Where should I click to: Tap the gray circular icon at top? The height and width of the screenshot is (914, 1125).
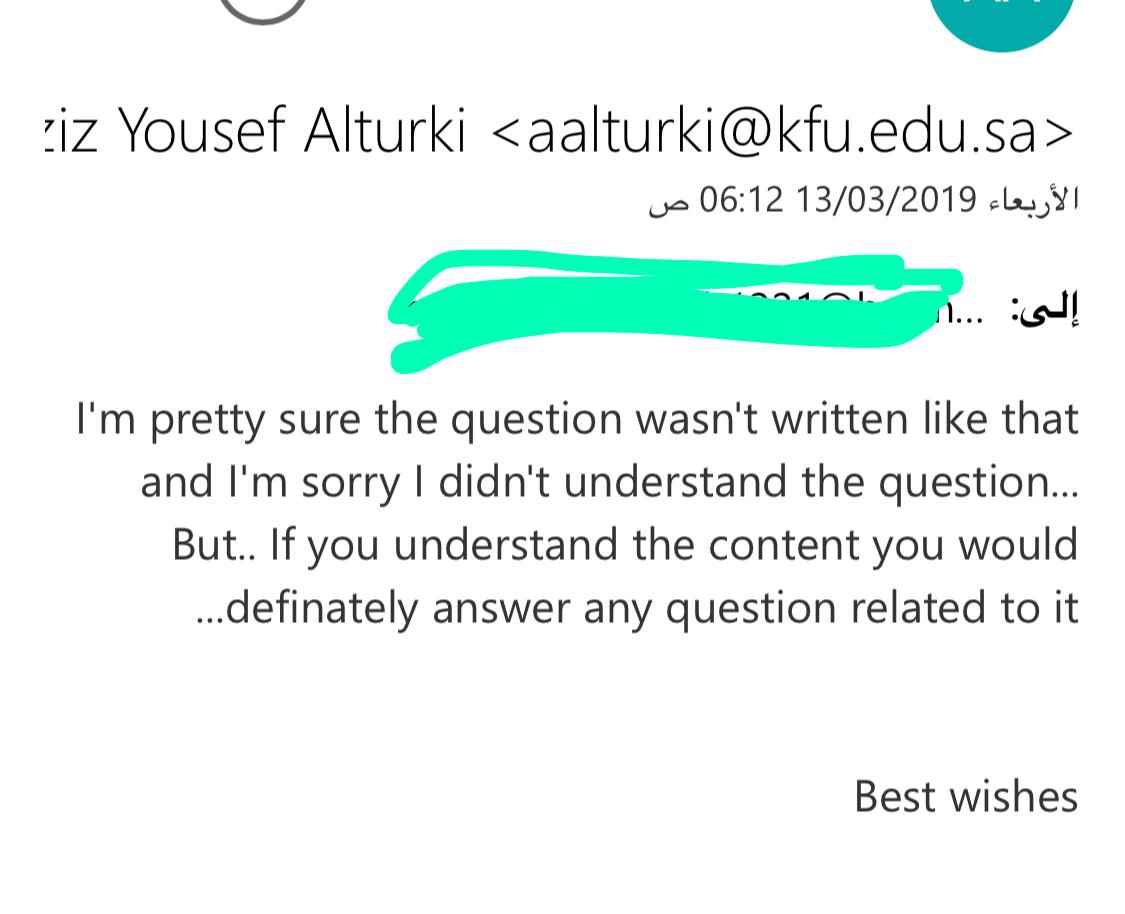(262, 8)
